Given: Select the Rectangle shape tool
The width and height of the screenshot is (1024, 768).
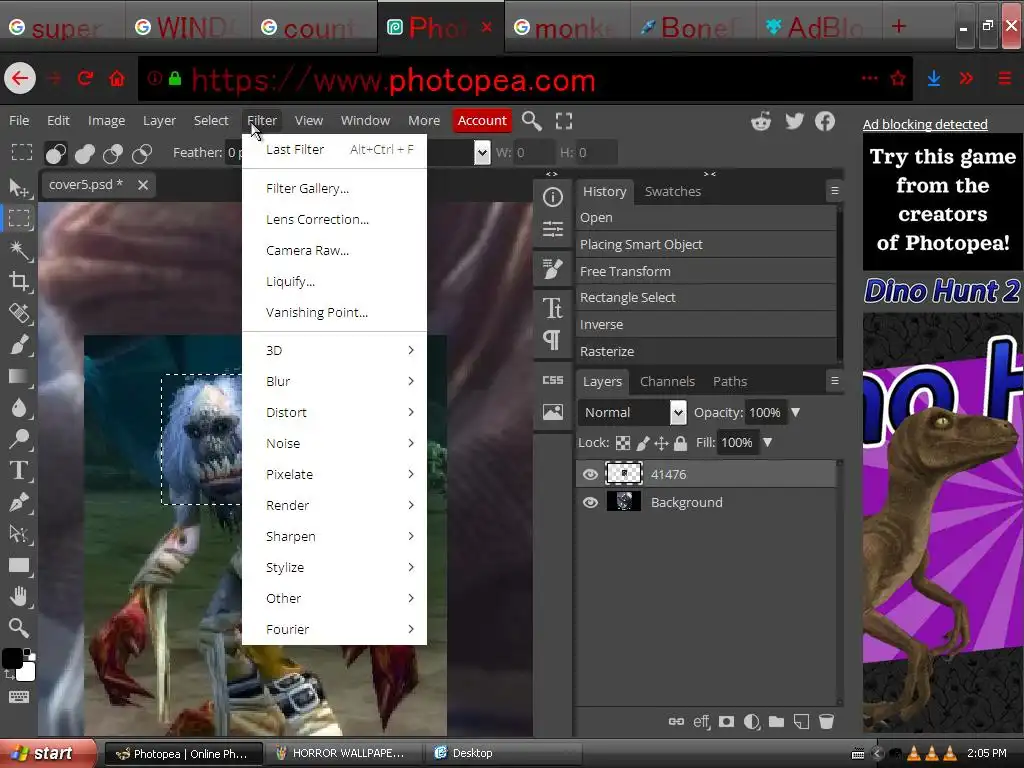Looking at the screenshot, I should coord(19,565).
